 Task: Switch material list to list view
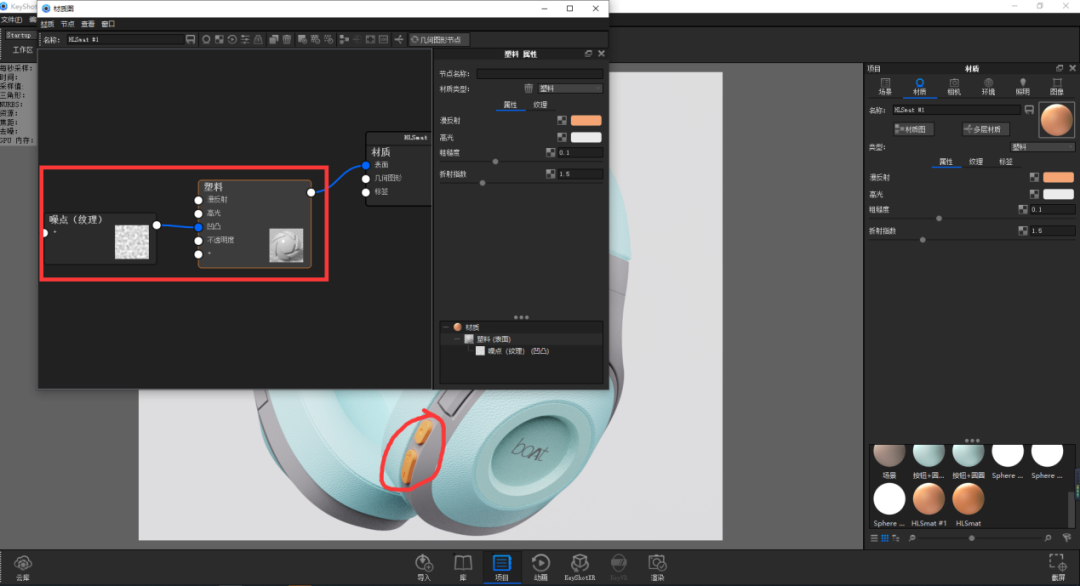pyautogui.click(x=874, y=538)
